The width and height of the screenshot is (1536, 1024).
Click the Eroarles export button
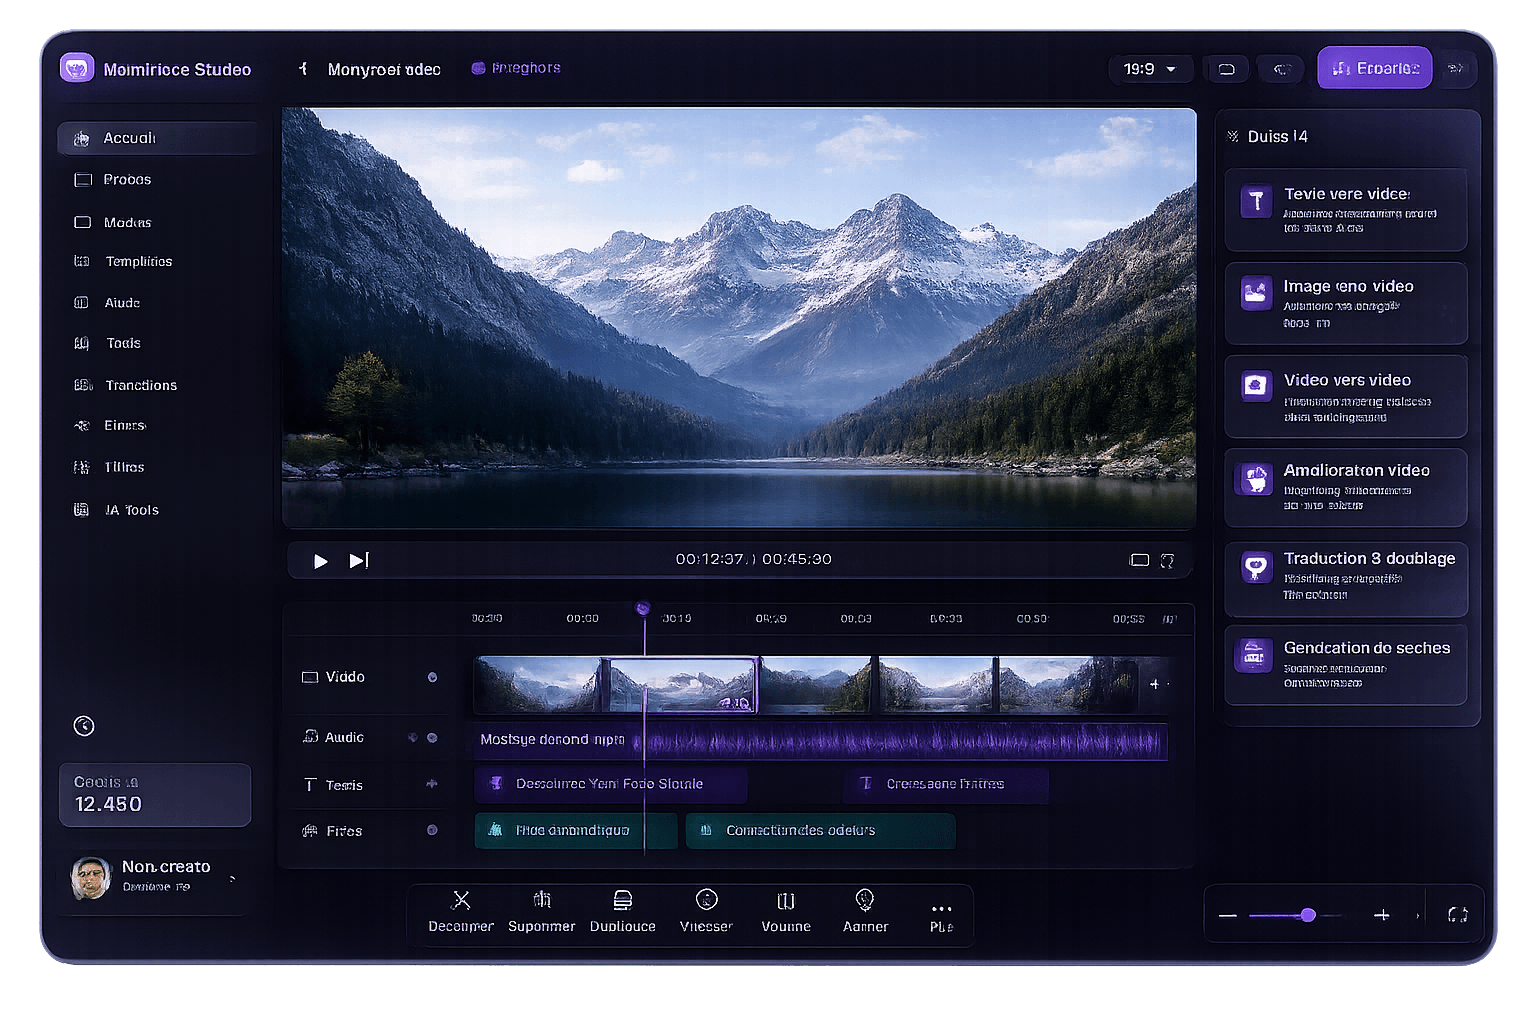pyautogui.click(x=1375, y=68)
